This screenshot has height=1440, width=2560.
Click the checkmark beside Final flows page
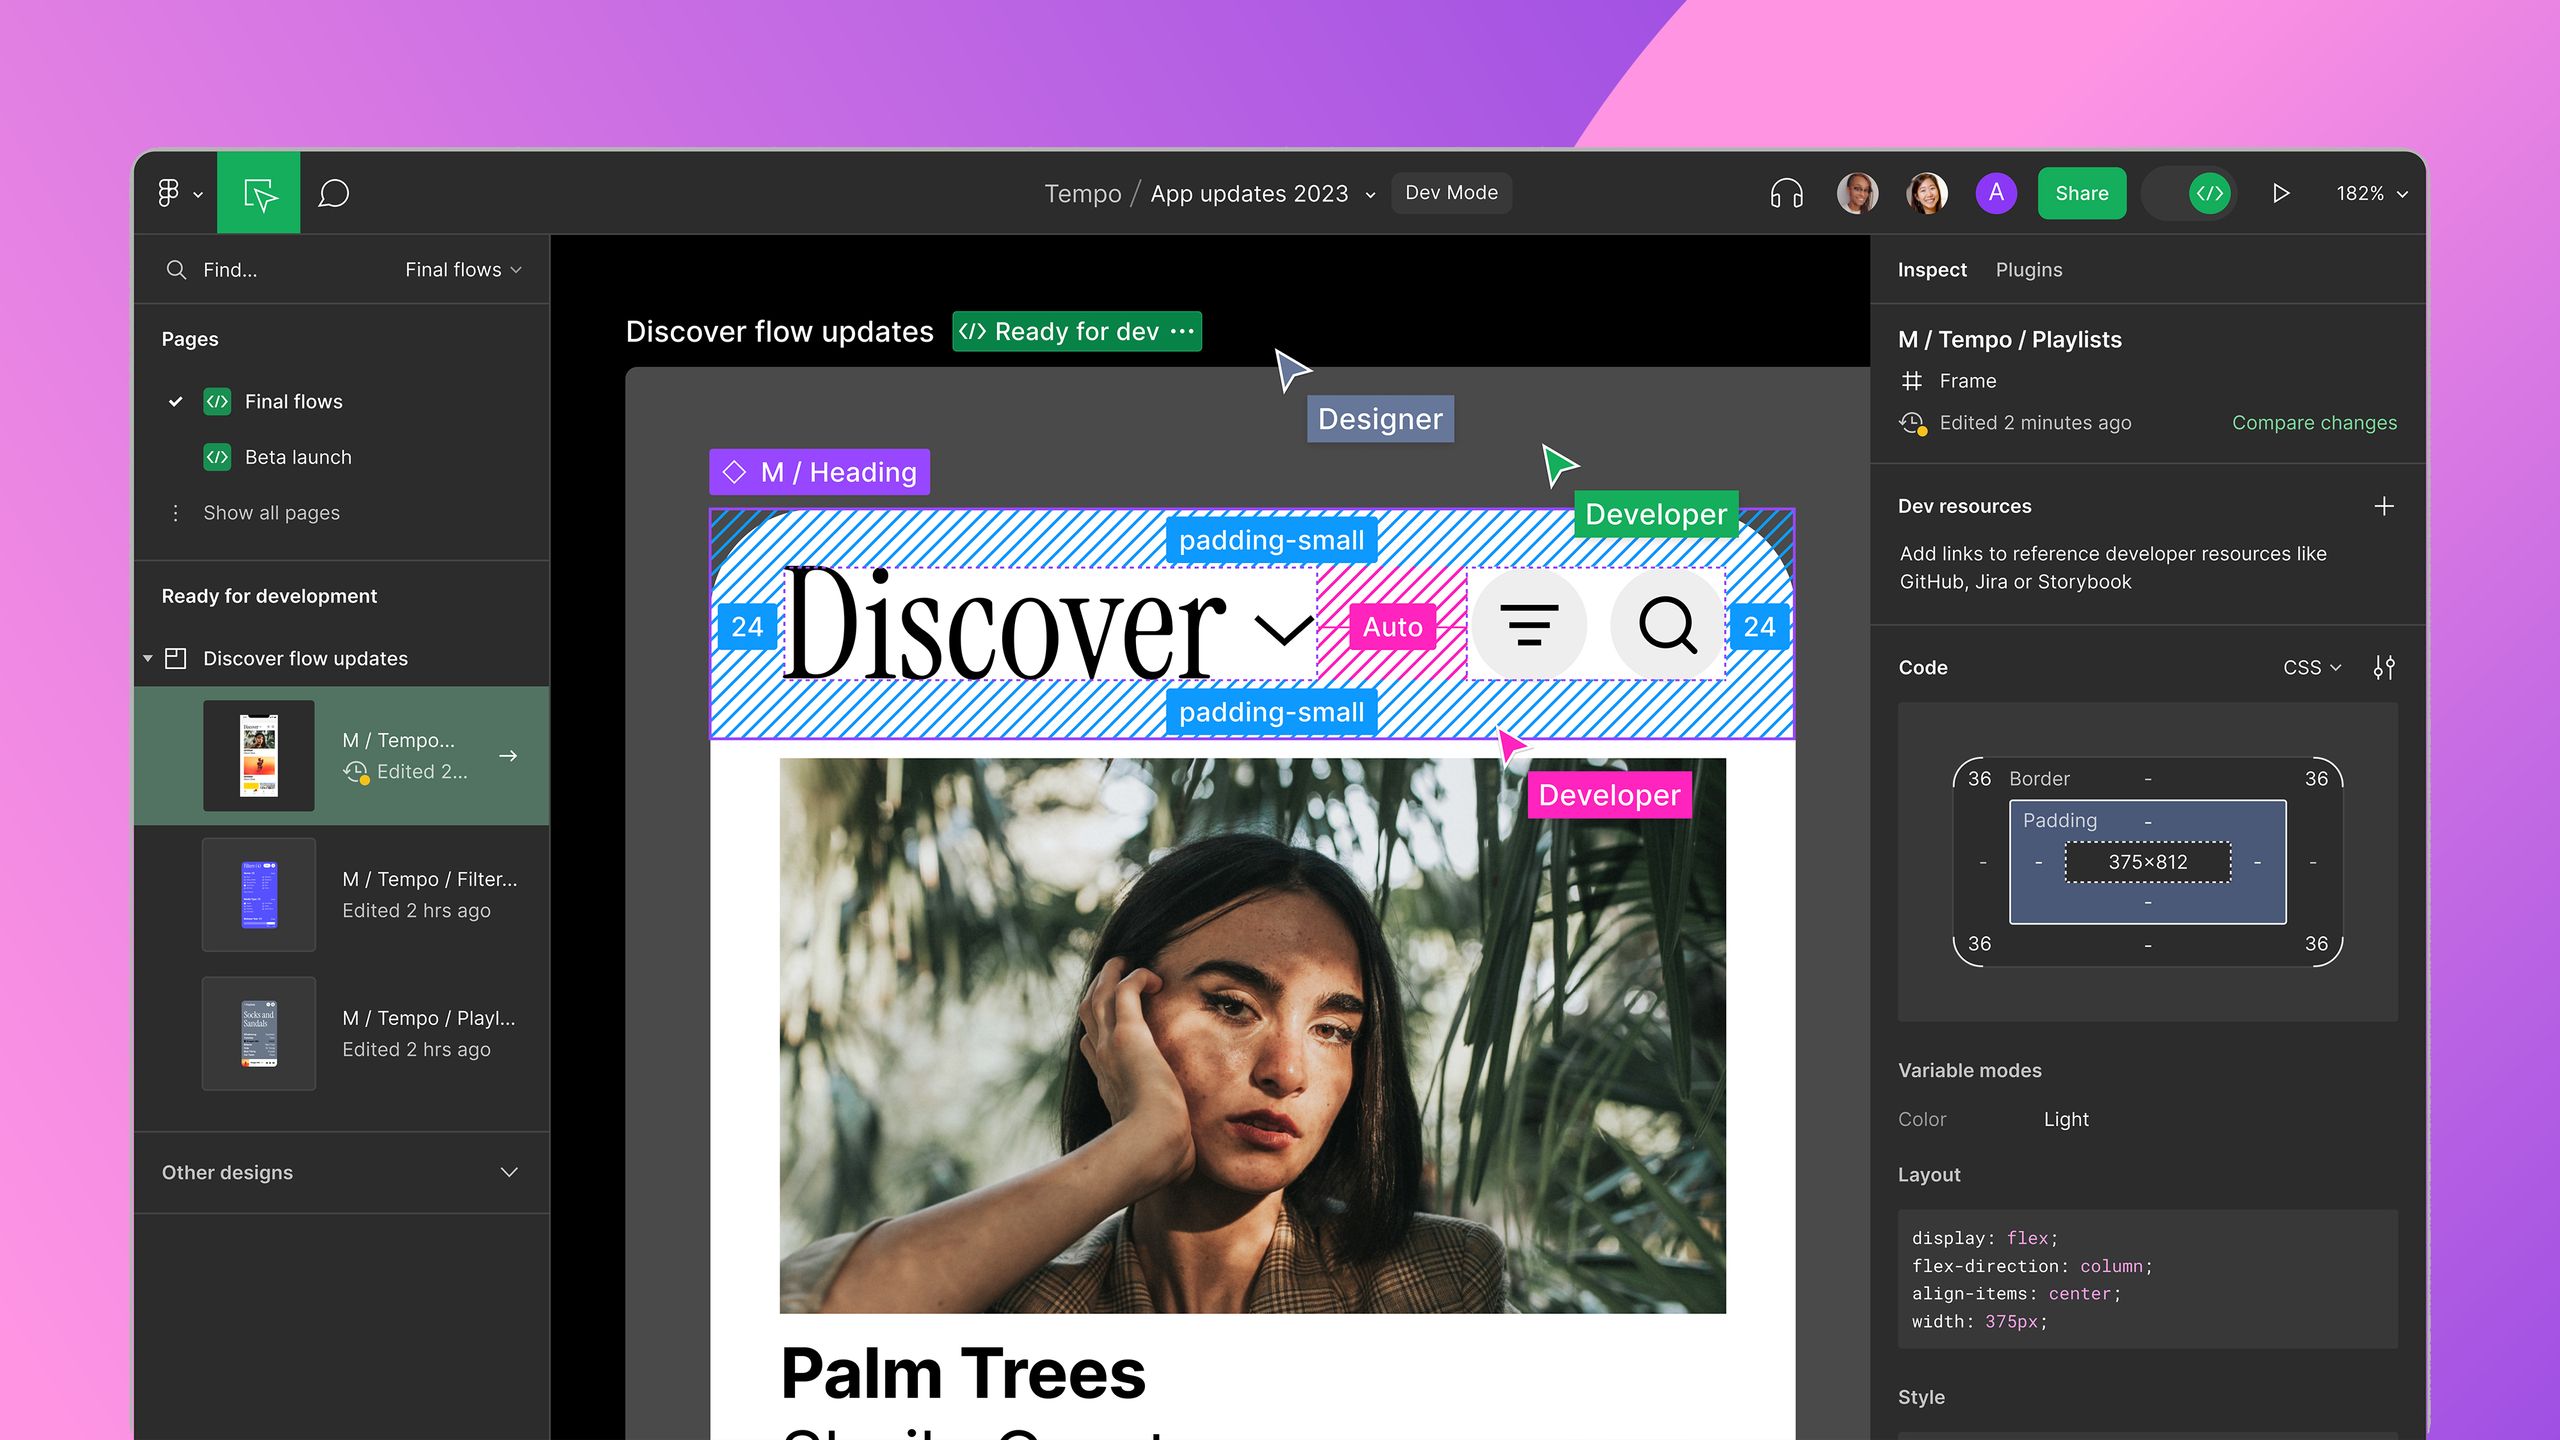(x=176, y=401)
